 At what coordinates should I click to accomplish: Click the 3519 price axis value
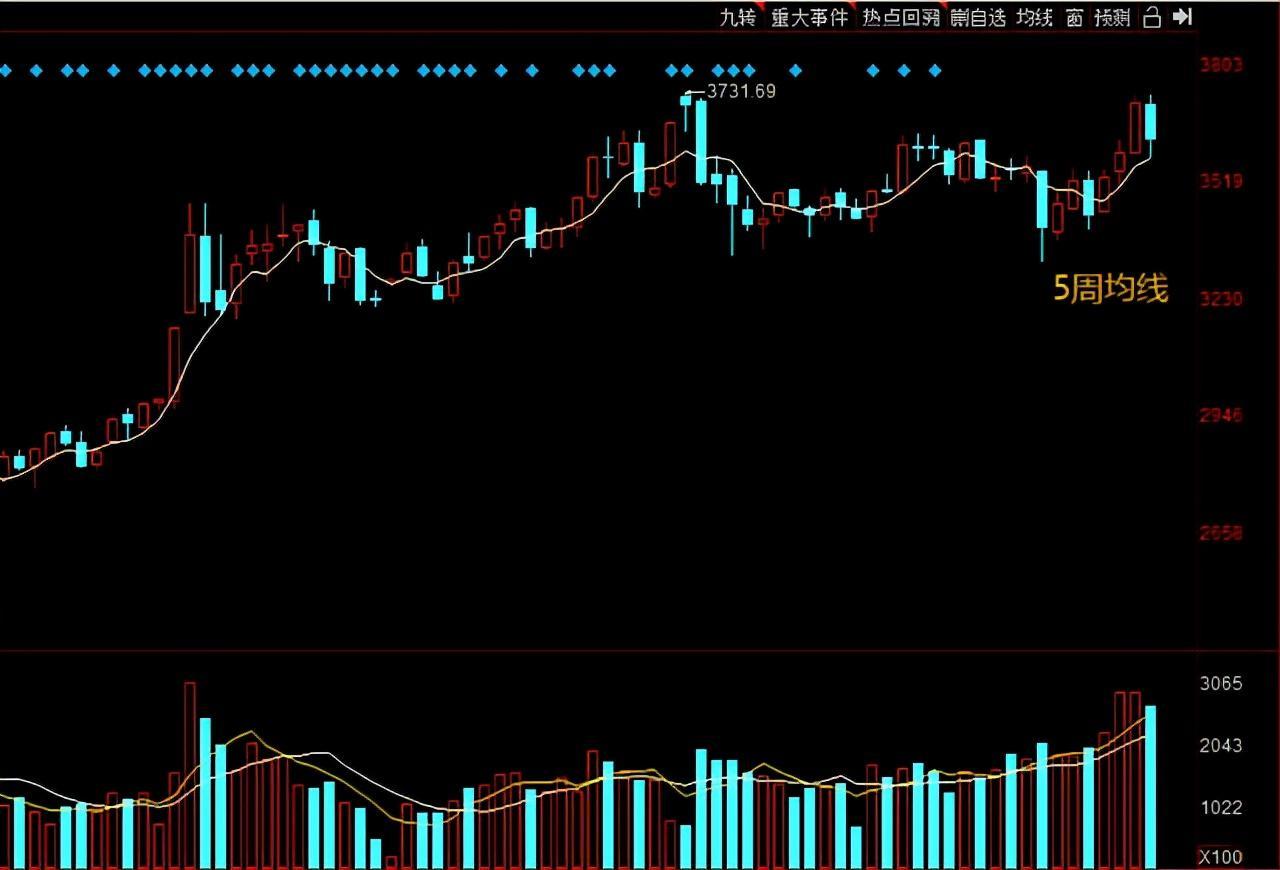[x=1221, y=181]
